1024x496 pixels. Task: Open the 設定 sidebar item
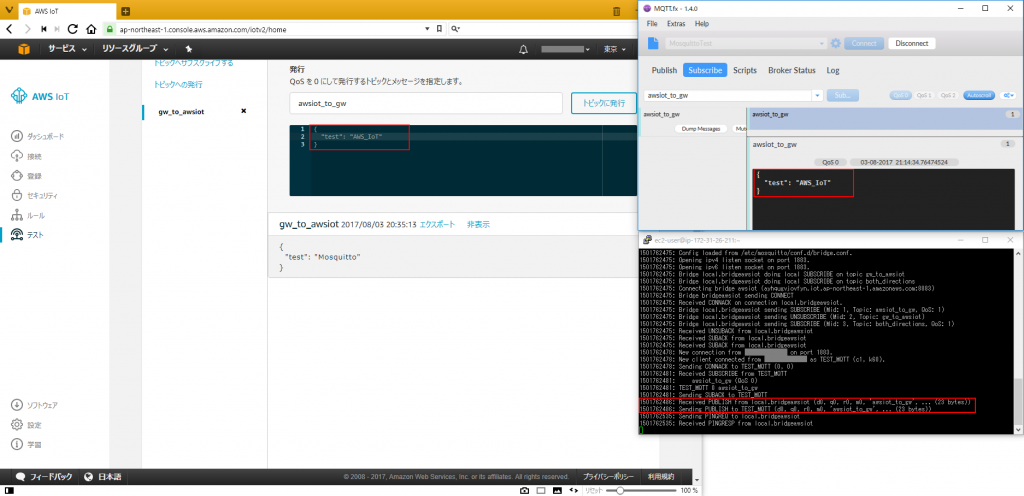click(x=27, y=425)
